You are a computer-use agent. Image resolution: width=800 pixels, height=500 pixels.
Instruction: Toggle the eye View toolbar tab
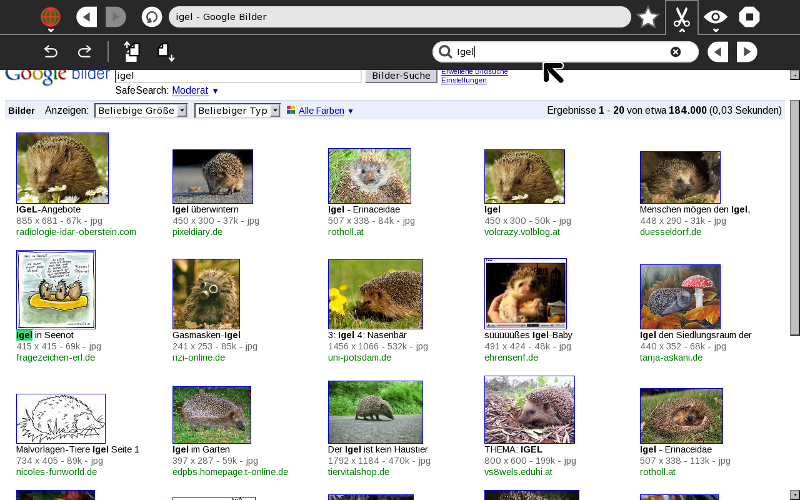(x=714, y=17)
